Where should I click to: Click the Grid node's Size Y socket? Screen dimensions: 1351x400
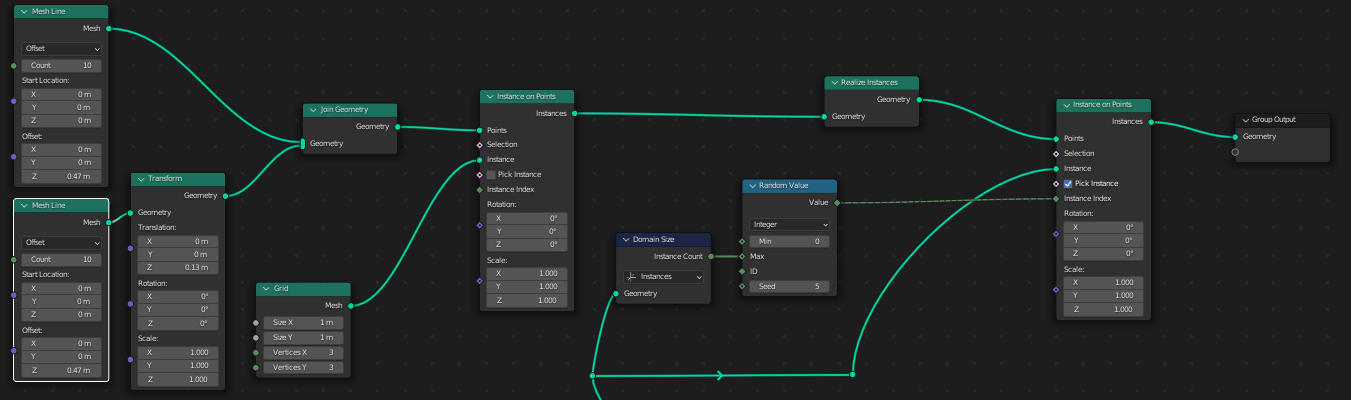click(256, 338)
